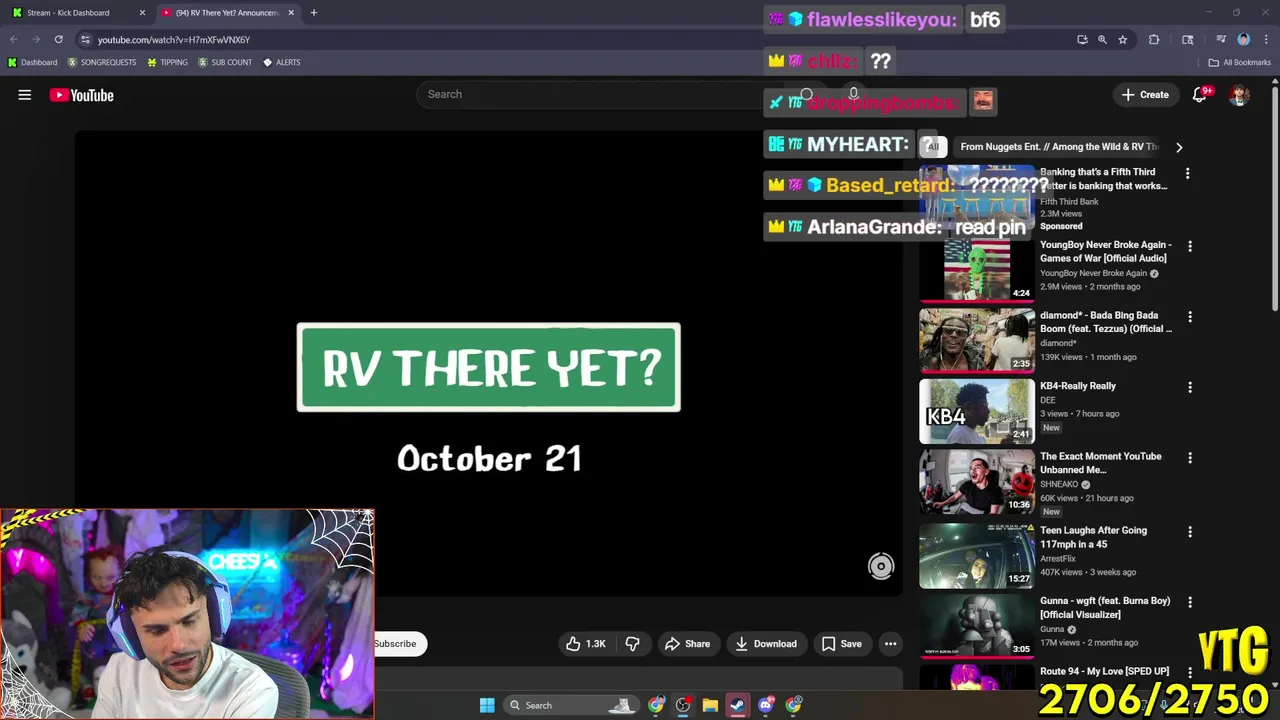The width and height of the screenshot is (1280, 720).
Task: Reload the YouTube page
Action: click(58, 39)
